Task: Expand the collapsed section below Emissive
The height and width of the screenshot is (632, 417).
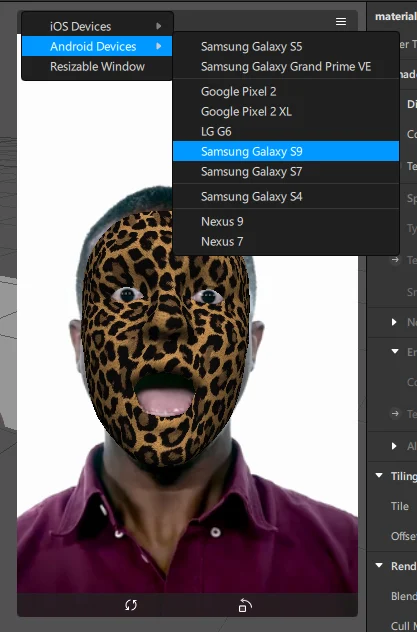Action: pos(394,446)
